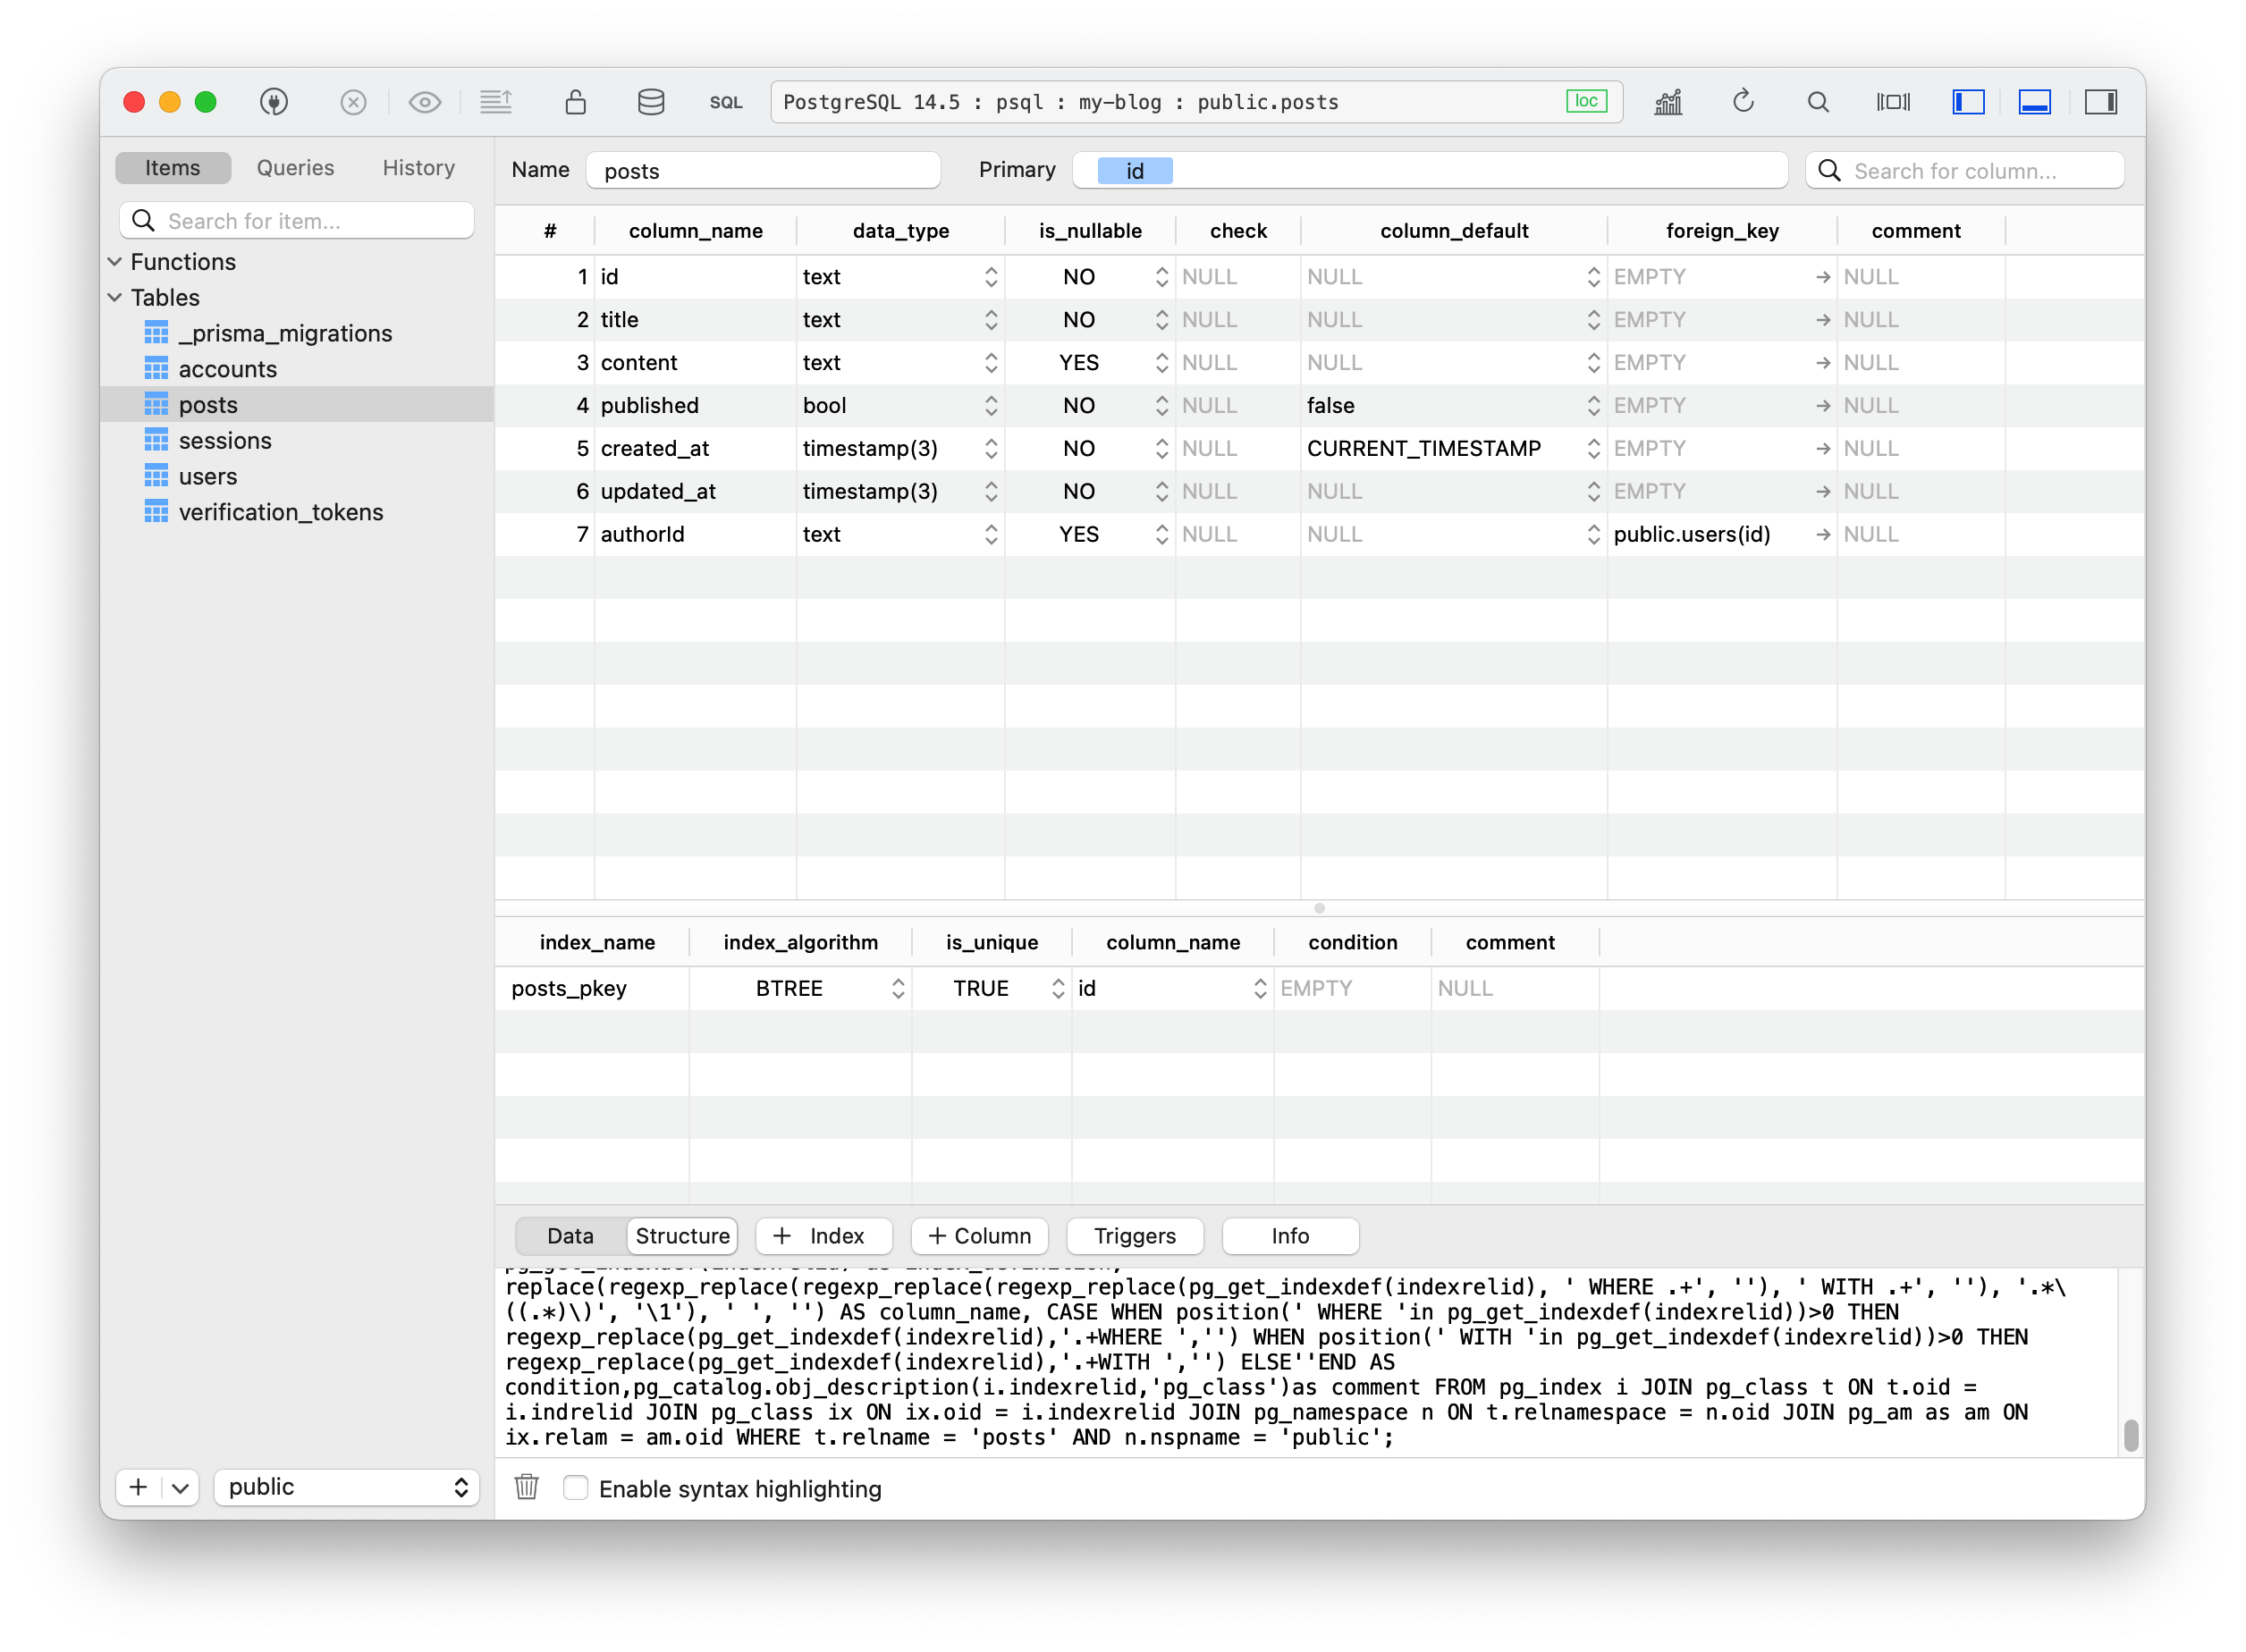Screen dimensions: 2246x1652
Task: Collapse the Functions group
Action: [115, 262]
